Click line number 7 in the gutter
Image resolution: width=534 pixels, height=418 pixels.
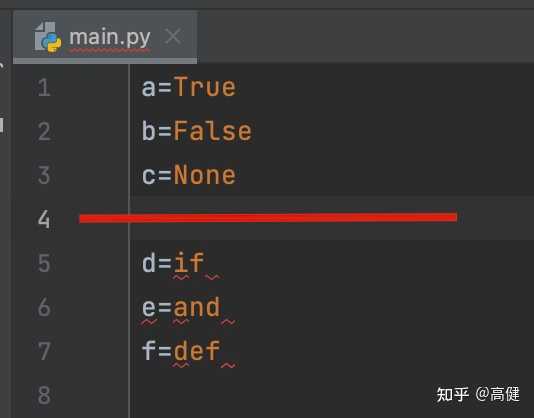pyautogui.click(x=44, y=351)
